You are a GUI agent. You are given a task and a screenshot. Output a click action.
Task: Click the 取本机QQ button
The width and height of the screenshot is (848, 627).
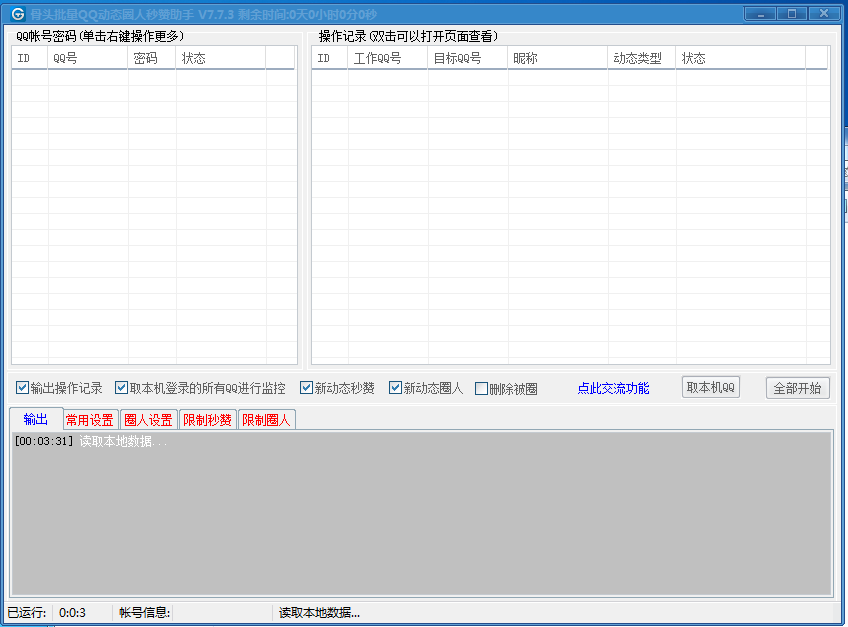[x=711, y=387]
